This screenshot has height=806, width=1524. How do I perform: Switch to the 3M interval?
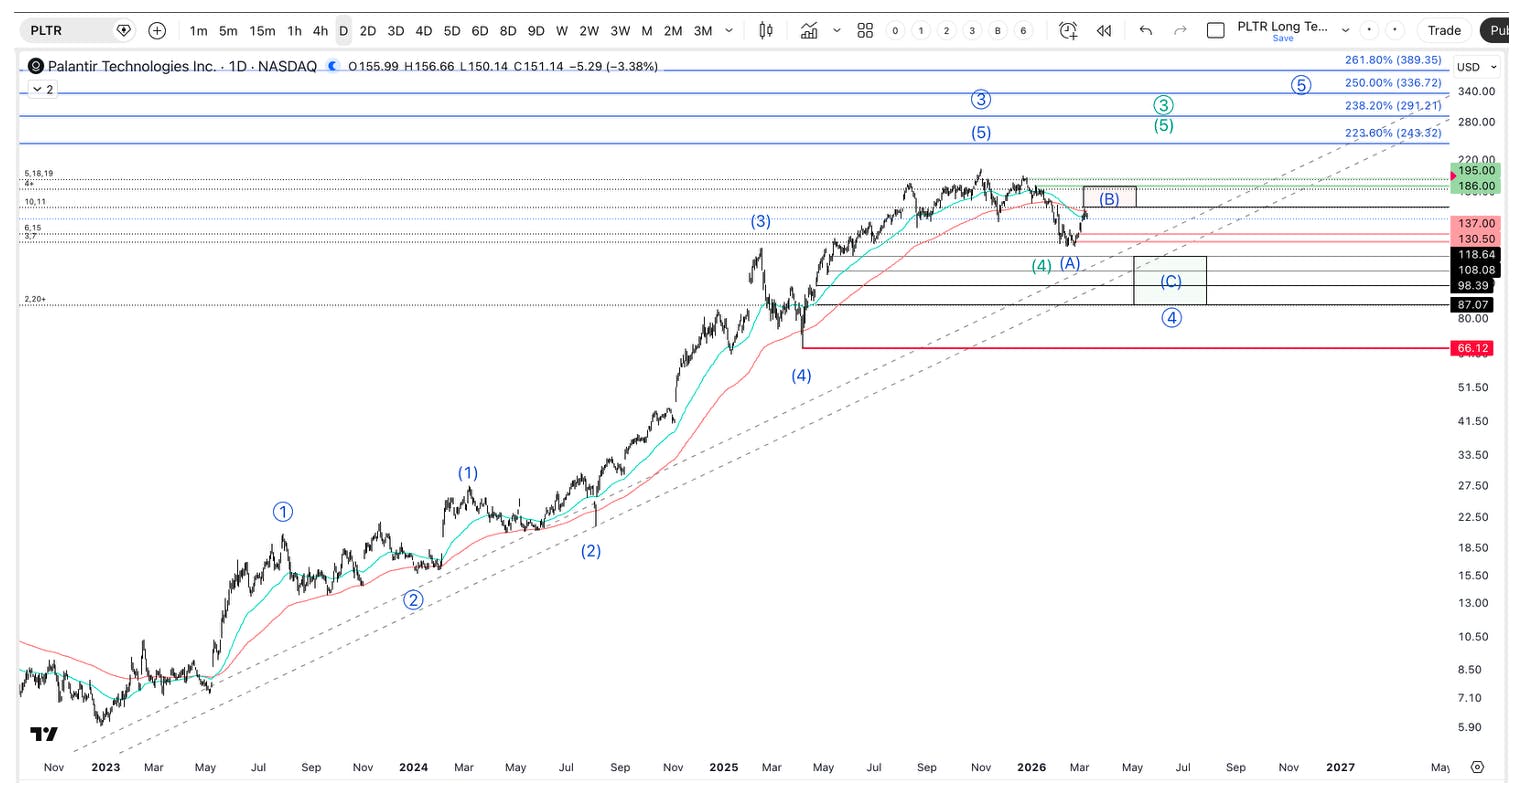point(703,30)
